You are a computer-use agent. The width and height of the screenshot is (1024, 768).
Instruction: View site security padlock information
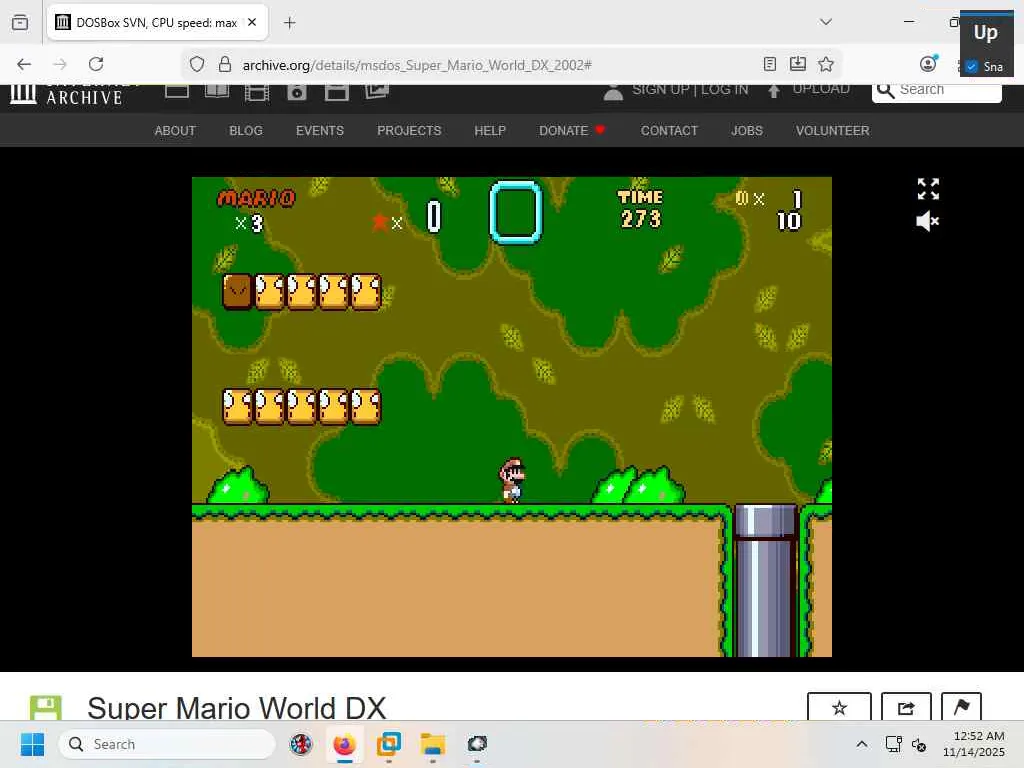(x=225, y=64)
